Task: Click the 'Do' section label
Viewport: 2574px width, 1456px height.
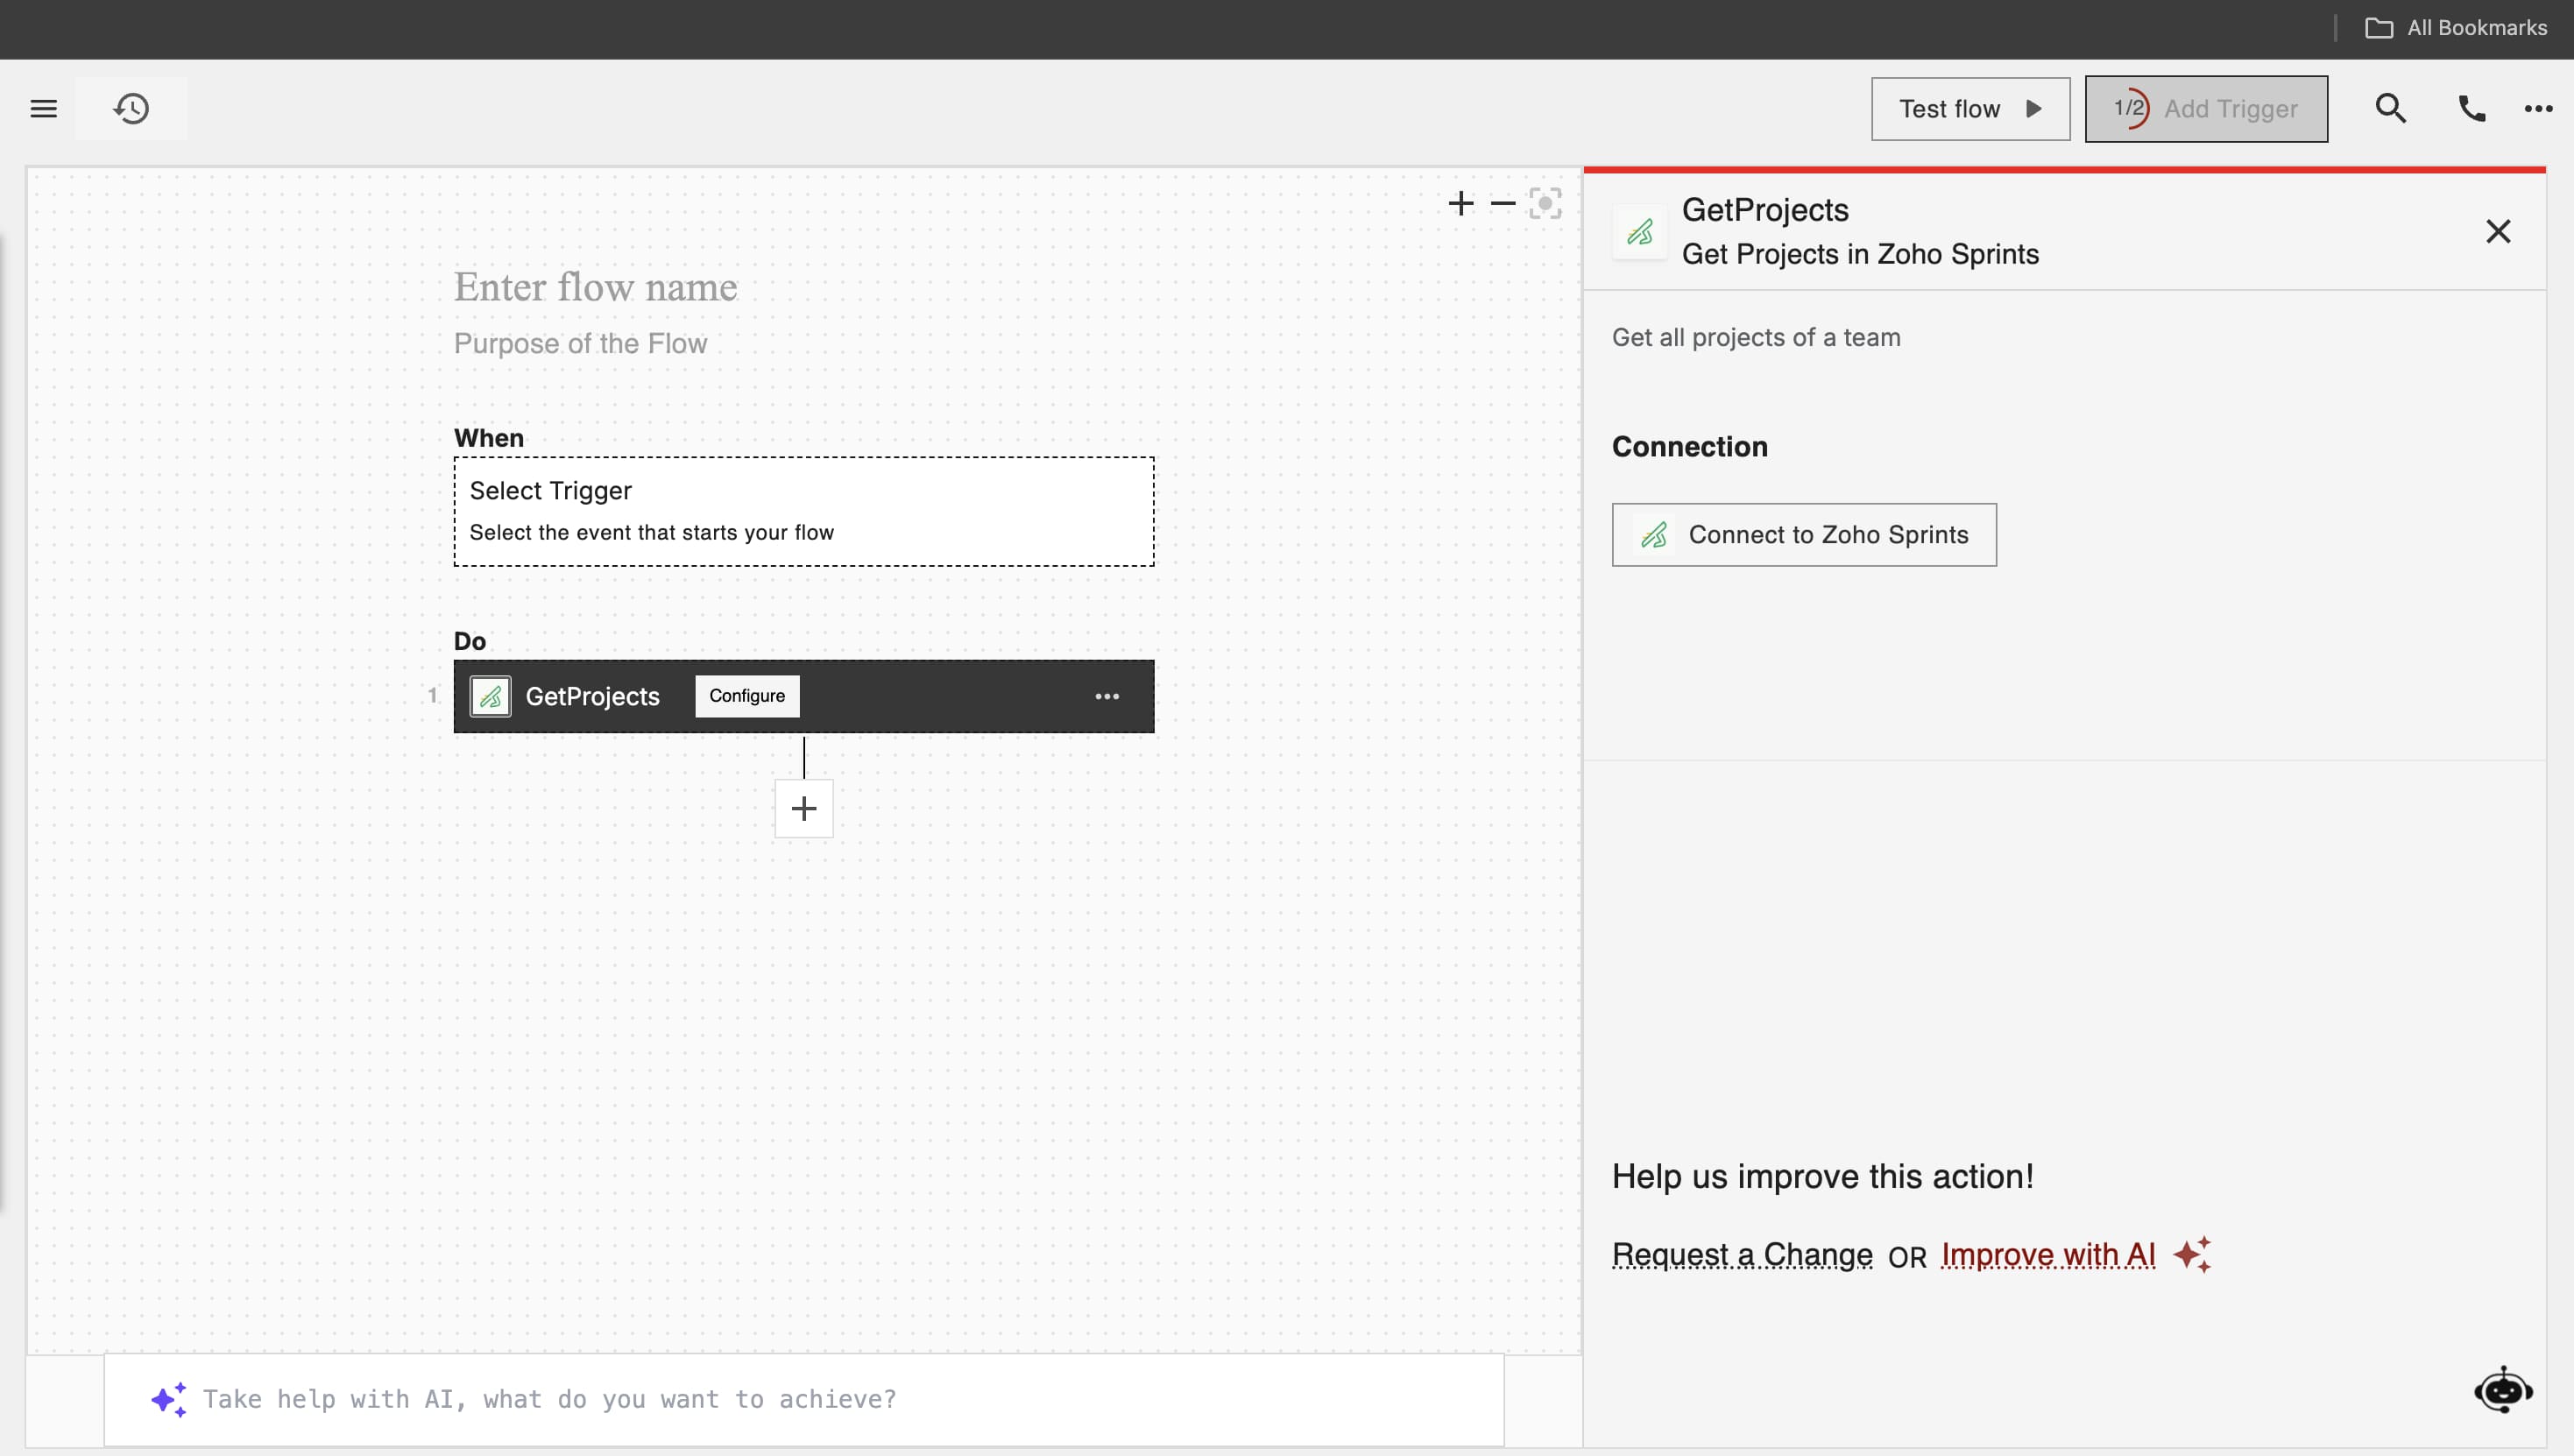Action: click(x=470, y=641)
